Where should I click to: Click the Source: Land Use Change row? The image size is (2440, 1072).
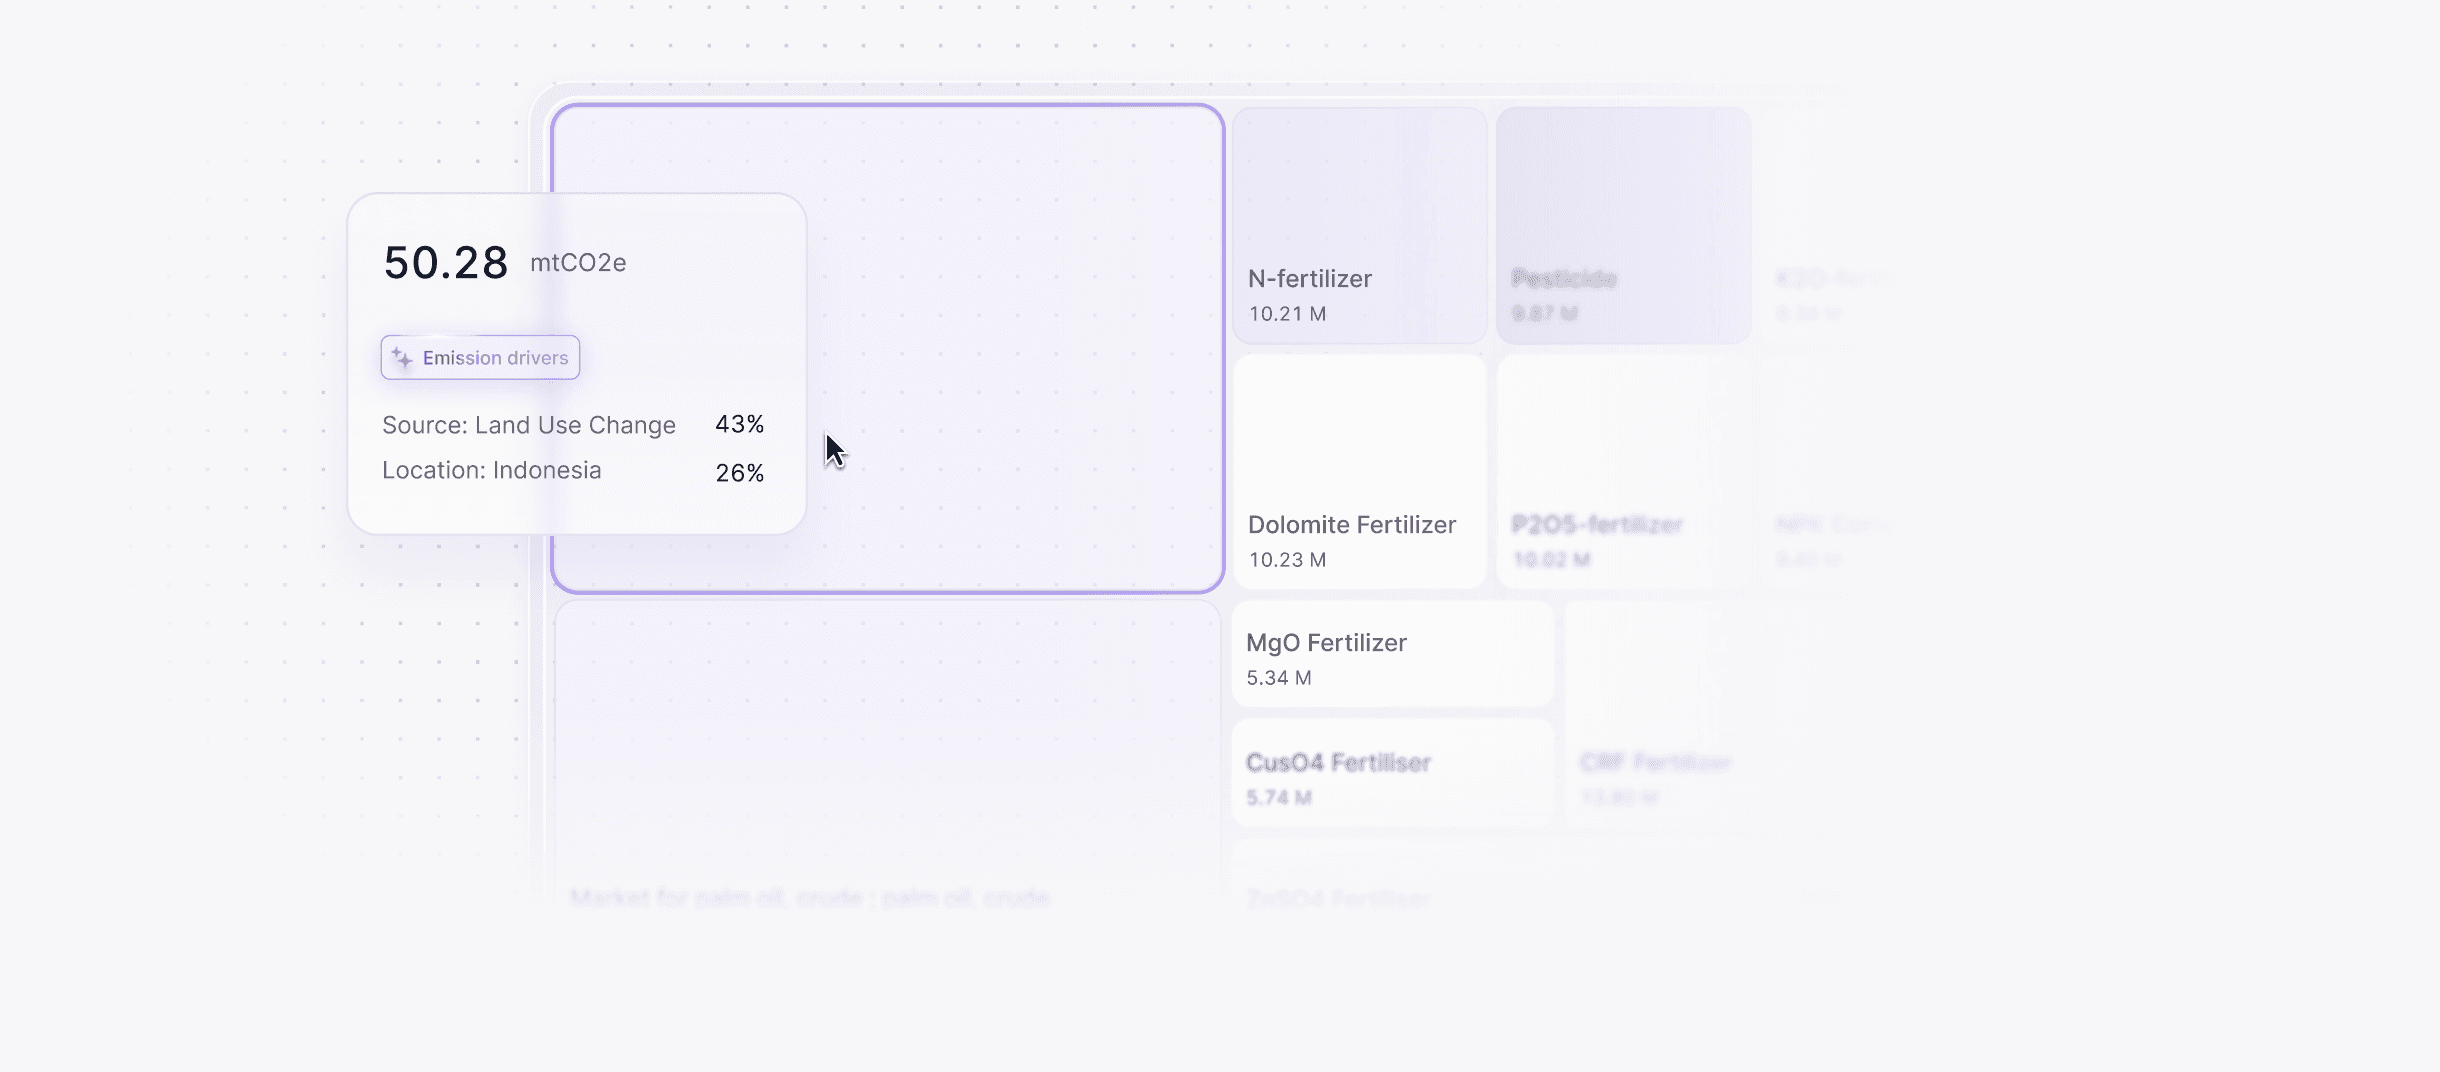tap(573, 425)
